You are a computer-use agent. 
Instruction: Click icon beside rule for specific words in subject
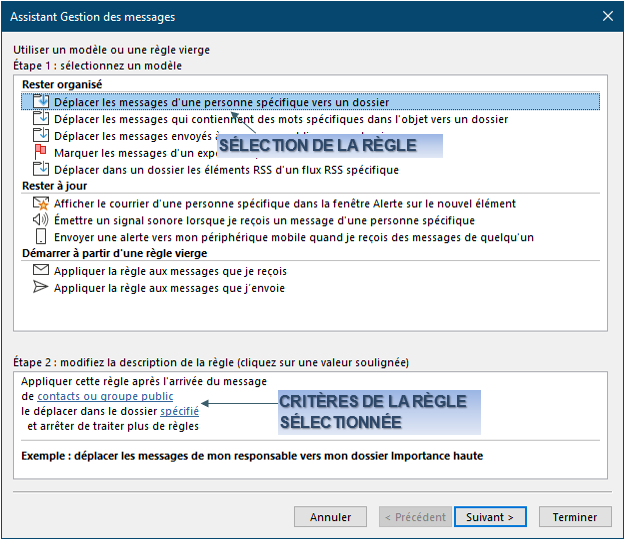coord(41,118)
